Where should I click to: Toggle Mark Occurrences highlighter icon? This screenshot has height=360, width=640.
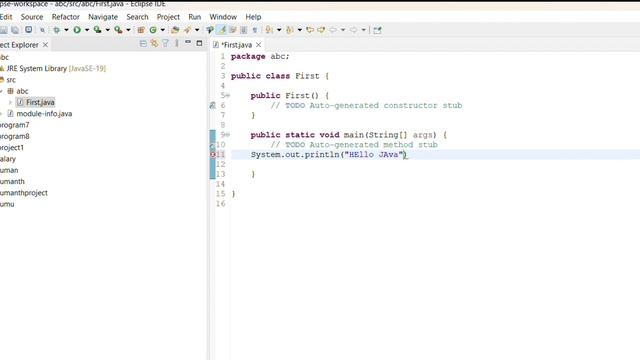(x=221, y=30)
